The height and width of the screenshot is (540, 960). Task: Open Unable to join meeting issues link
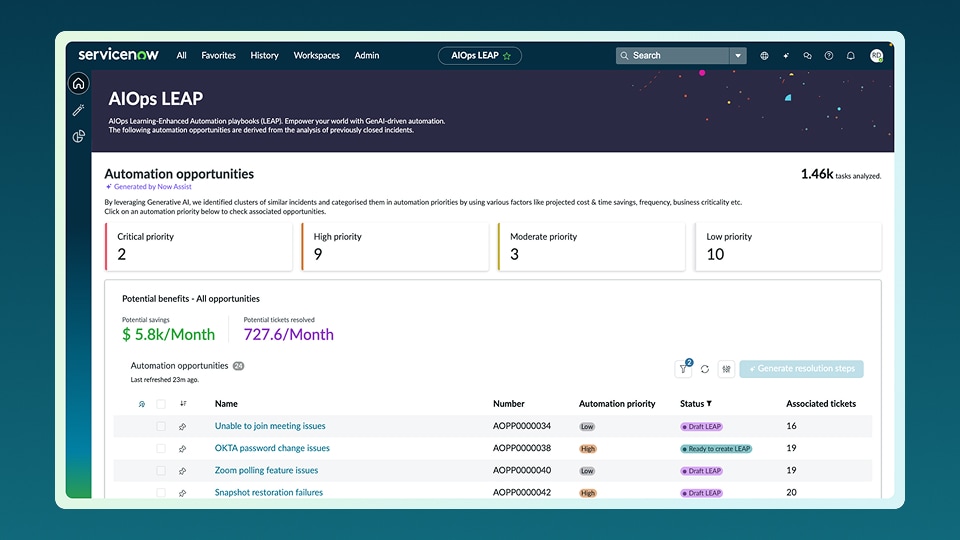point(270,426)
